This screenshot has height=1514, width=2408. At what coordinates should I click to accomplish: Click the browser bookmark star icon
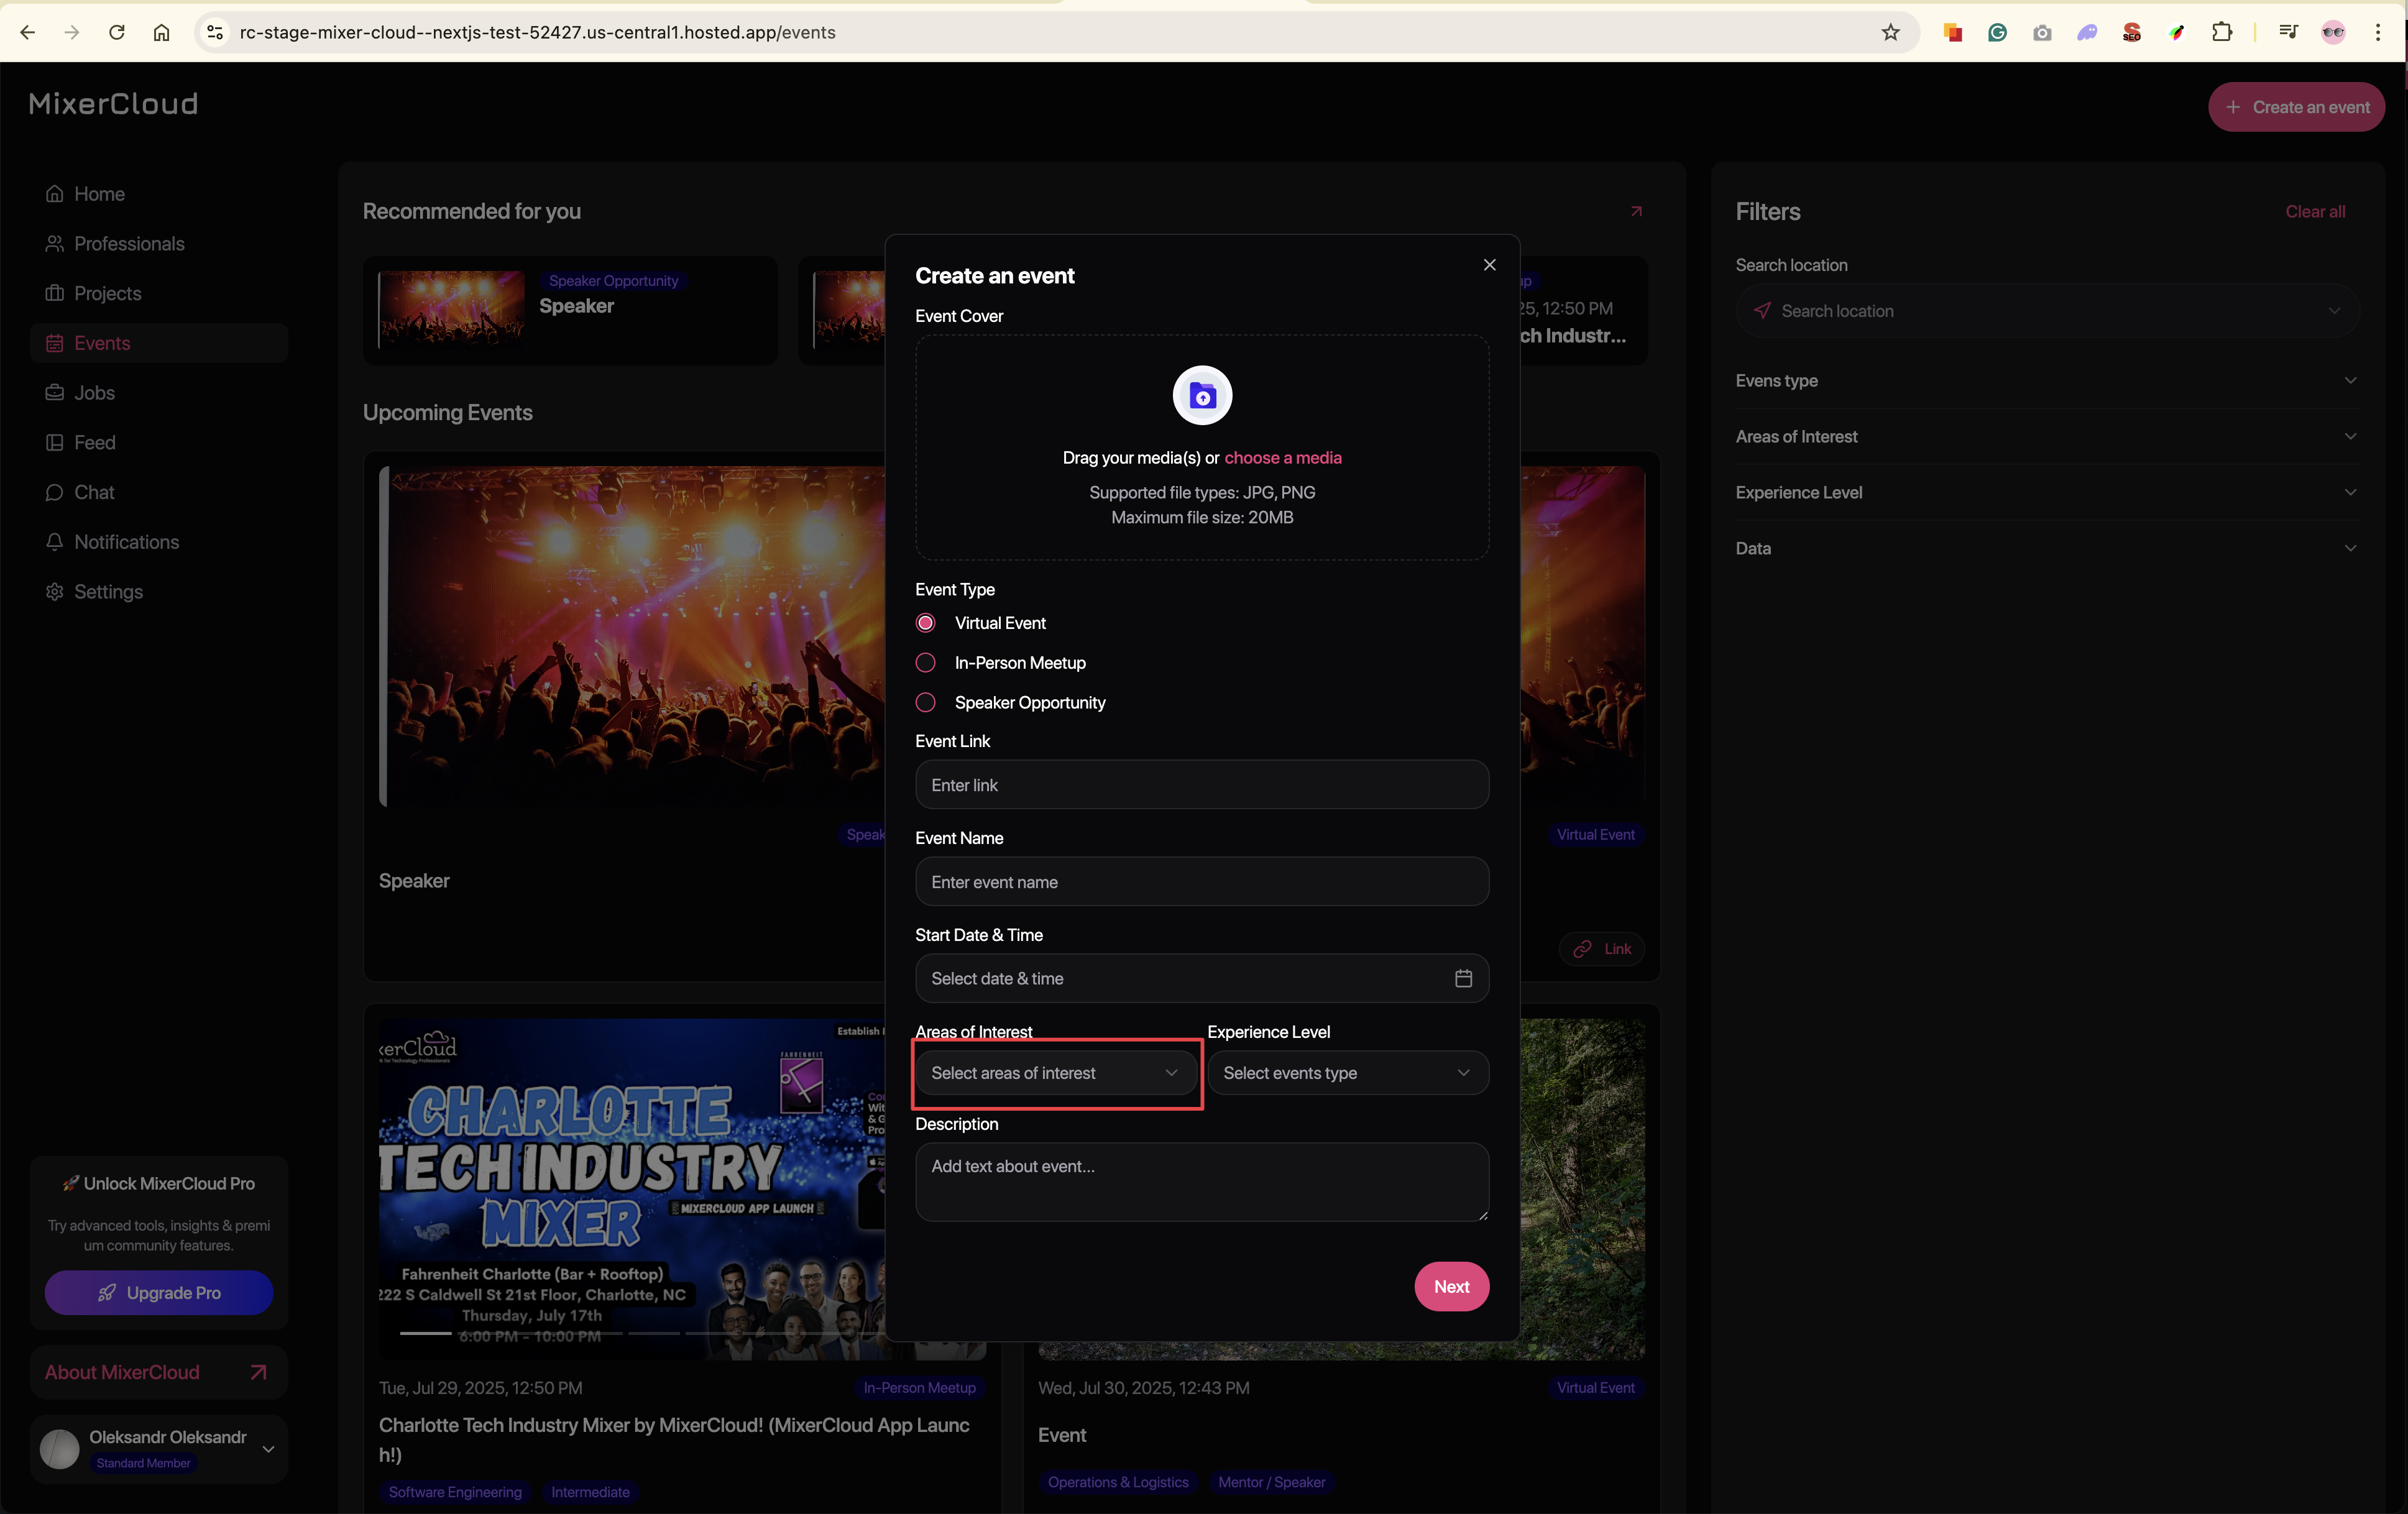[x=1890, y=33]
